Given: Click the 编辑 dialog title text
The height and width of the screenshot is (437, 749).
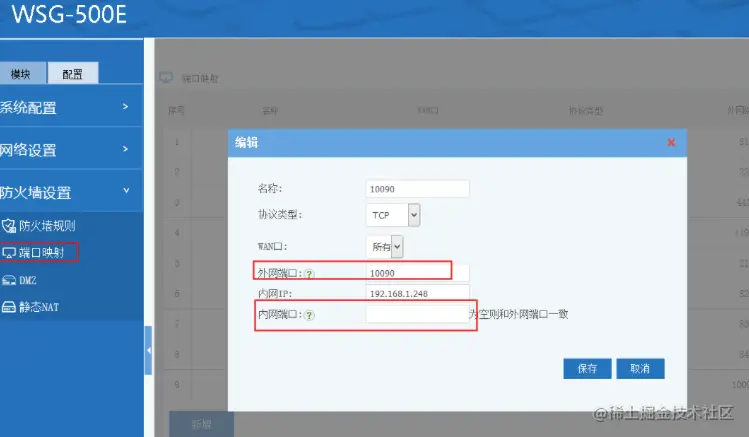Looking at the screenshot, I should pyautogui.click(x=246, y=142).
